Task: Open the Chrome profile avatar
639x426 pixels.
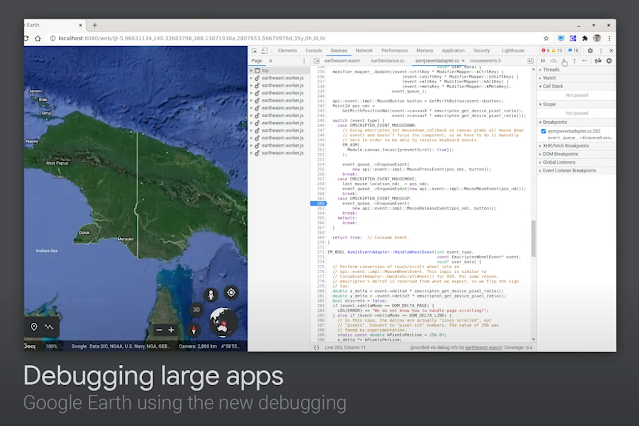Action: pos(597,38)
